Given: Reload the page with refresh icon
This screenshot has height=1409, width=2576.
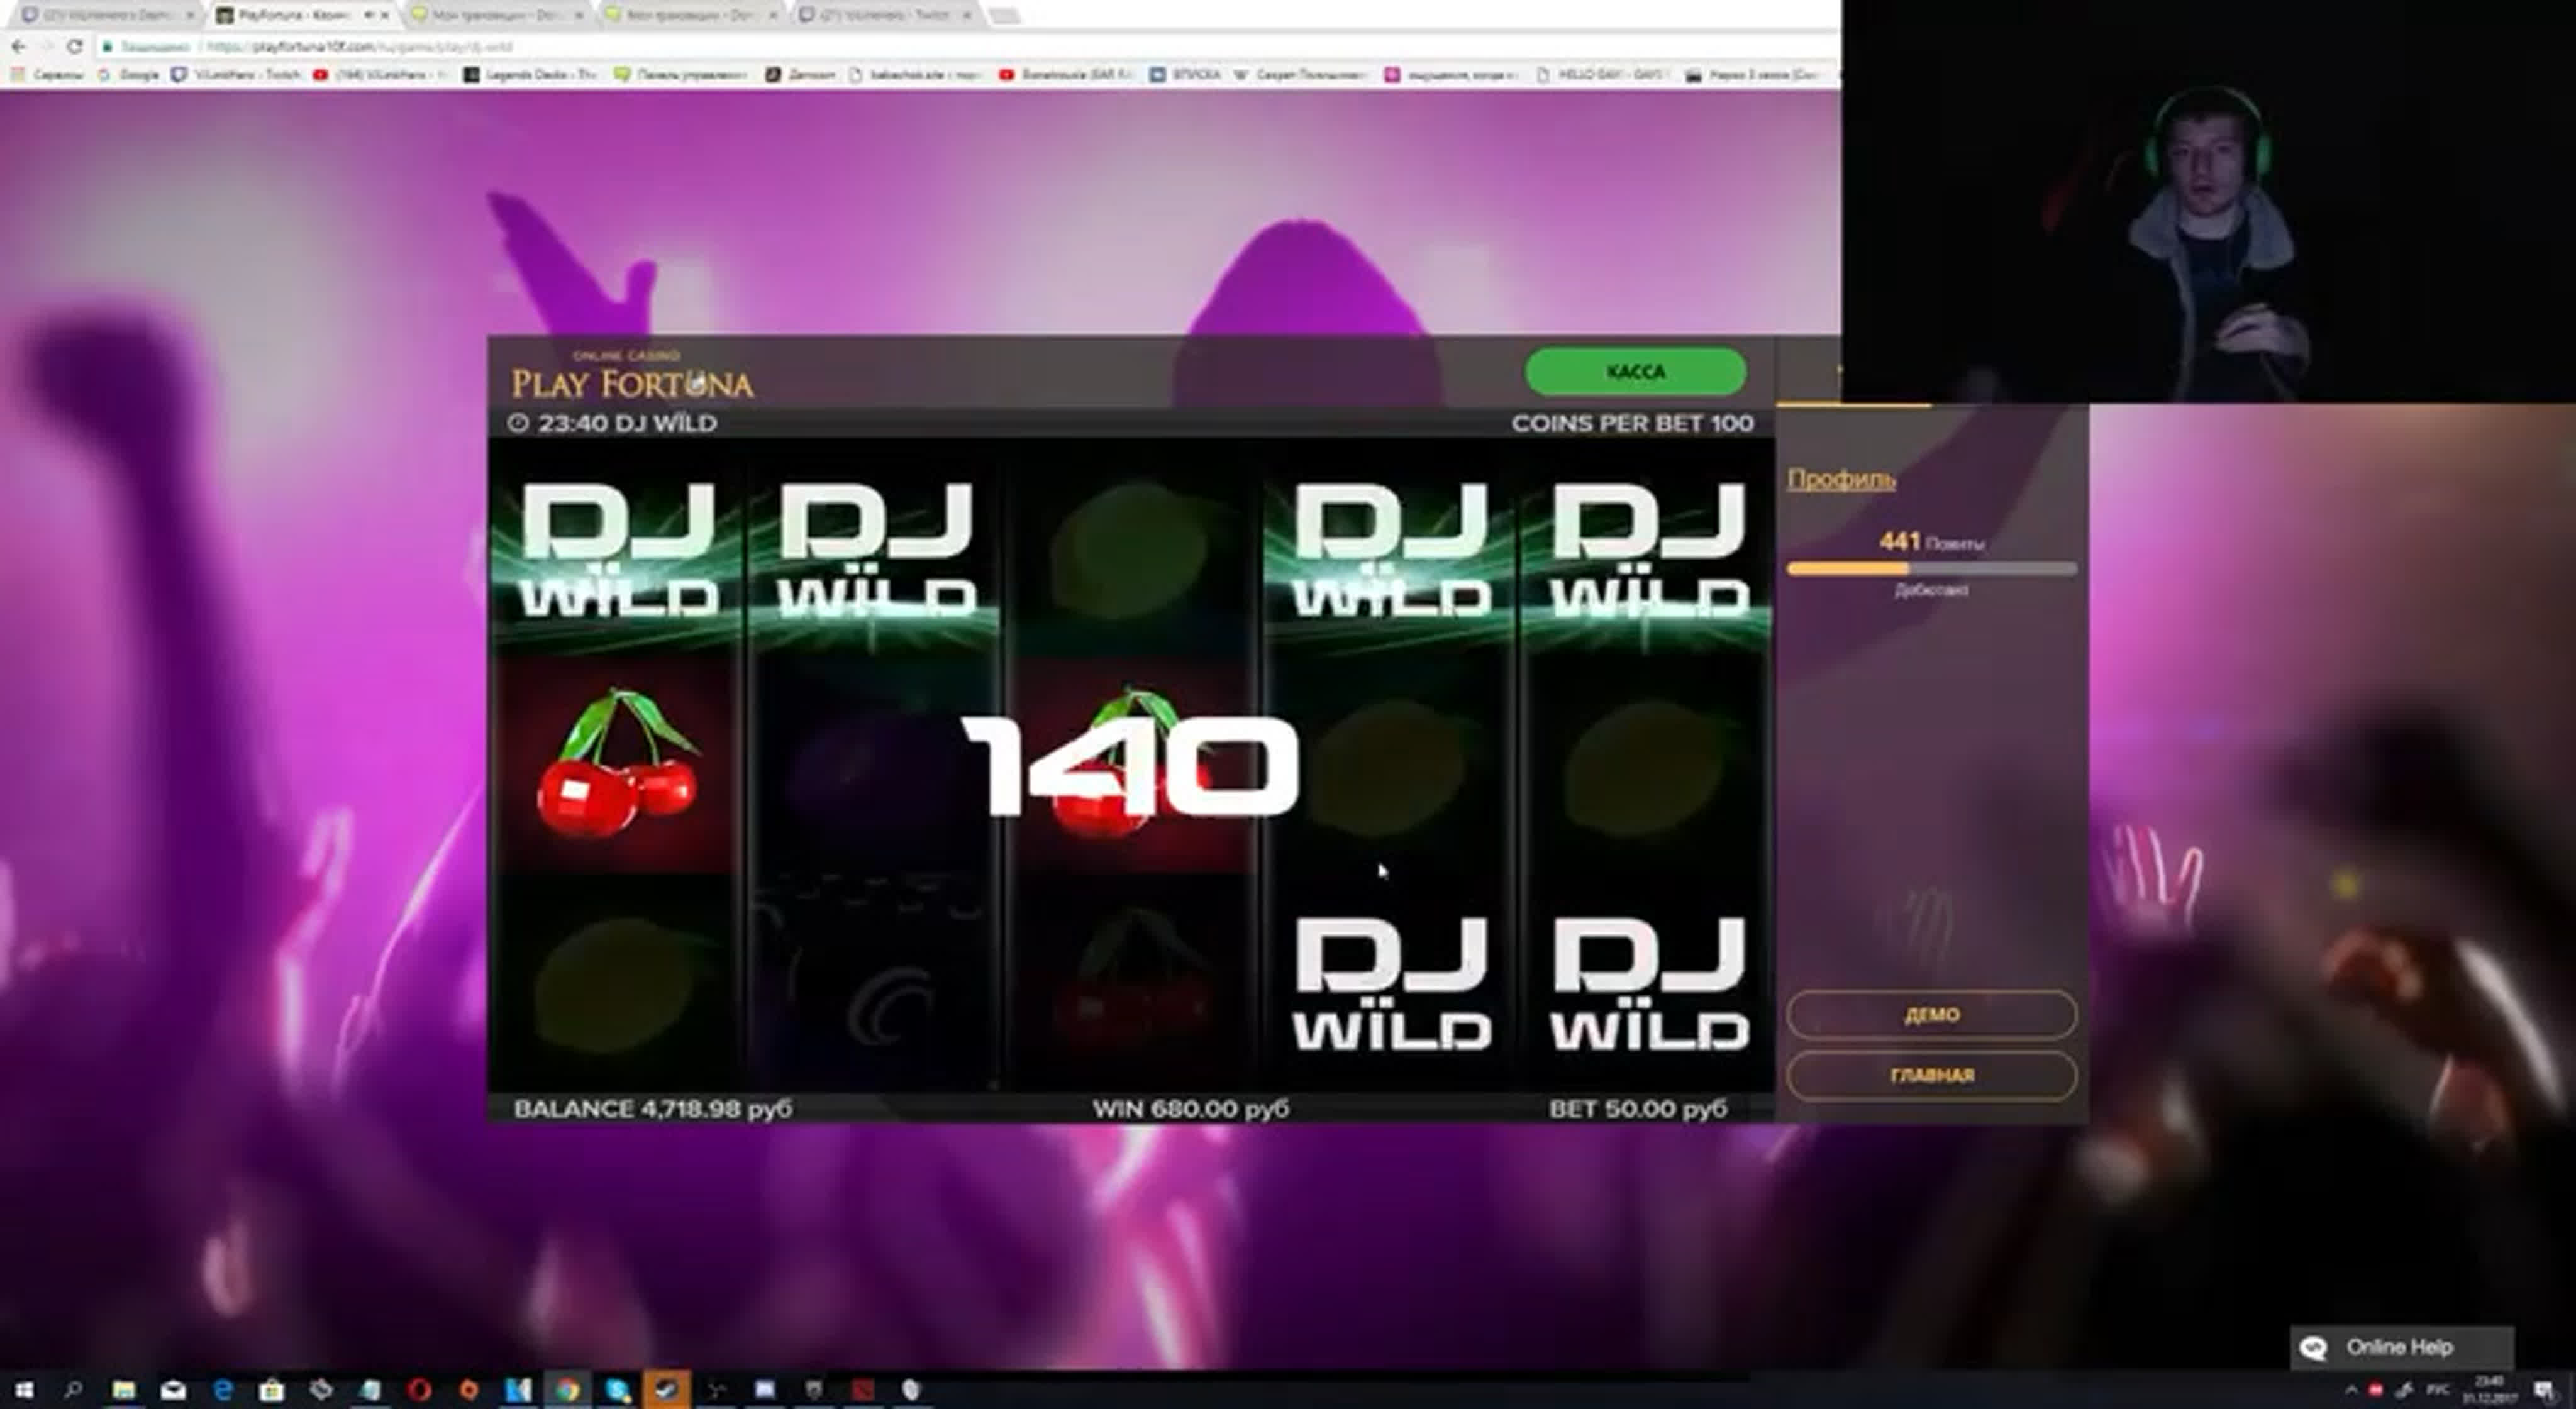Looking at the screenshot, I should point(75,46).
